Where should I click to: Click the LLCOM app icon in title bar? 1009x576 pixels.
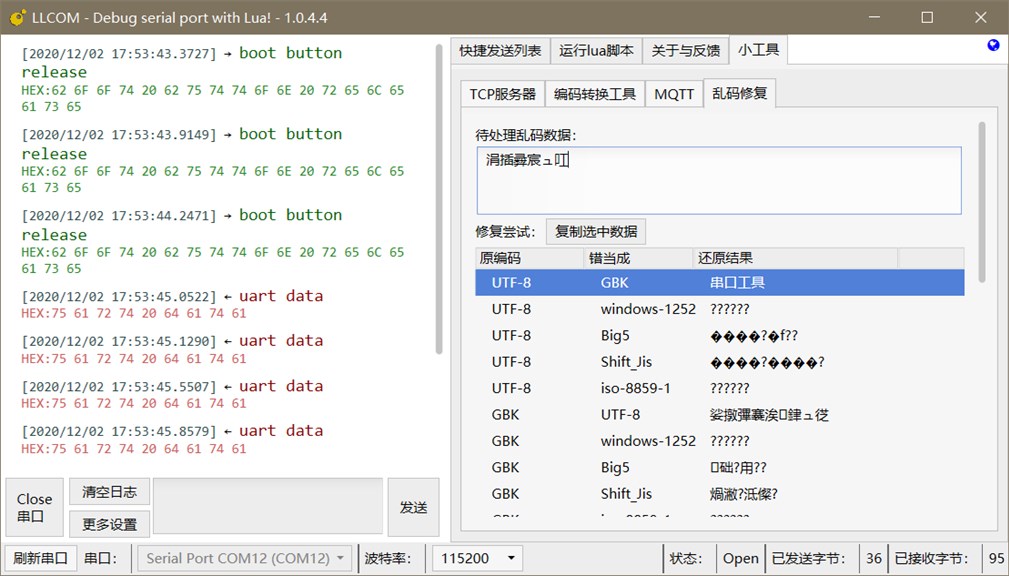click(16, 17)
